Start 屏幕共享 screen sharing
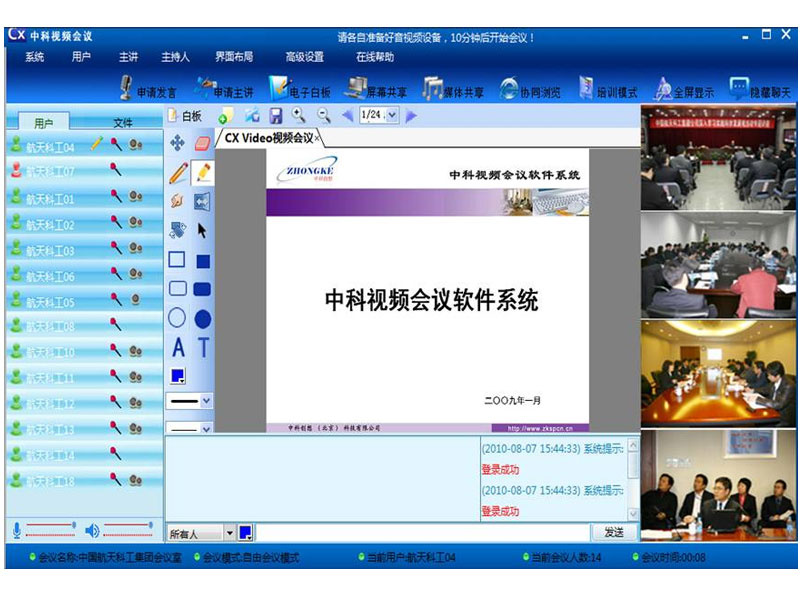 tap(376, 89)
